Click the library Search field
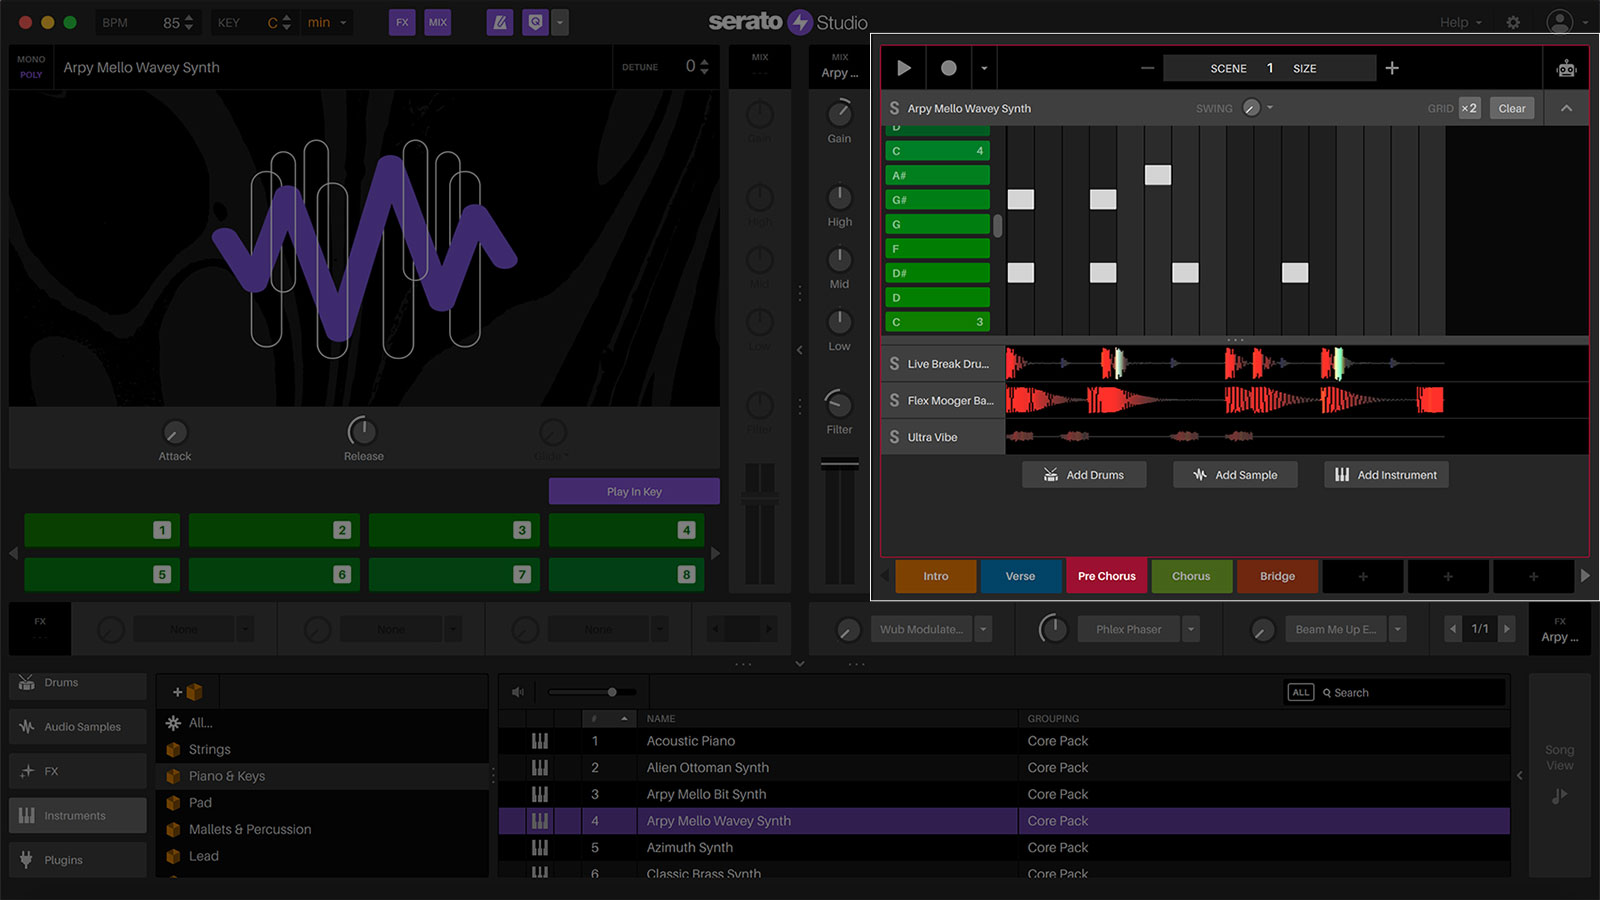This screenshot has width=1600, height=900. [1412, 692]
